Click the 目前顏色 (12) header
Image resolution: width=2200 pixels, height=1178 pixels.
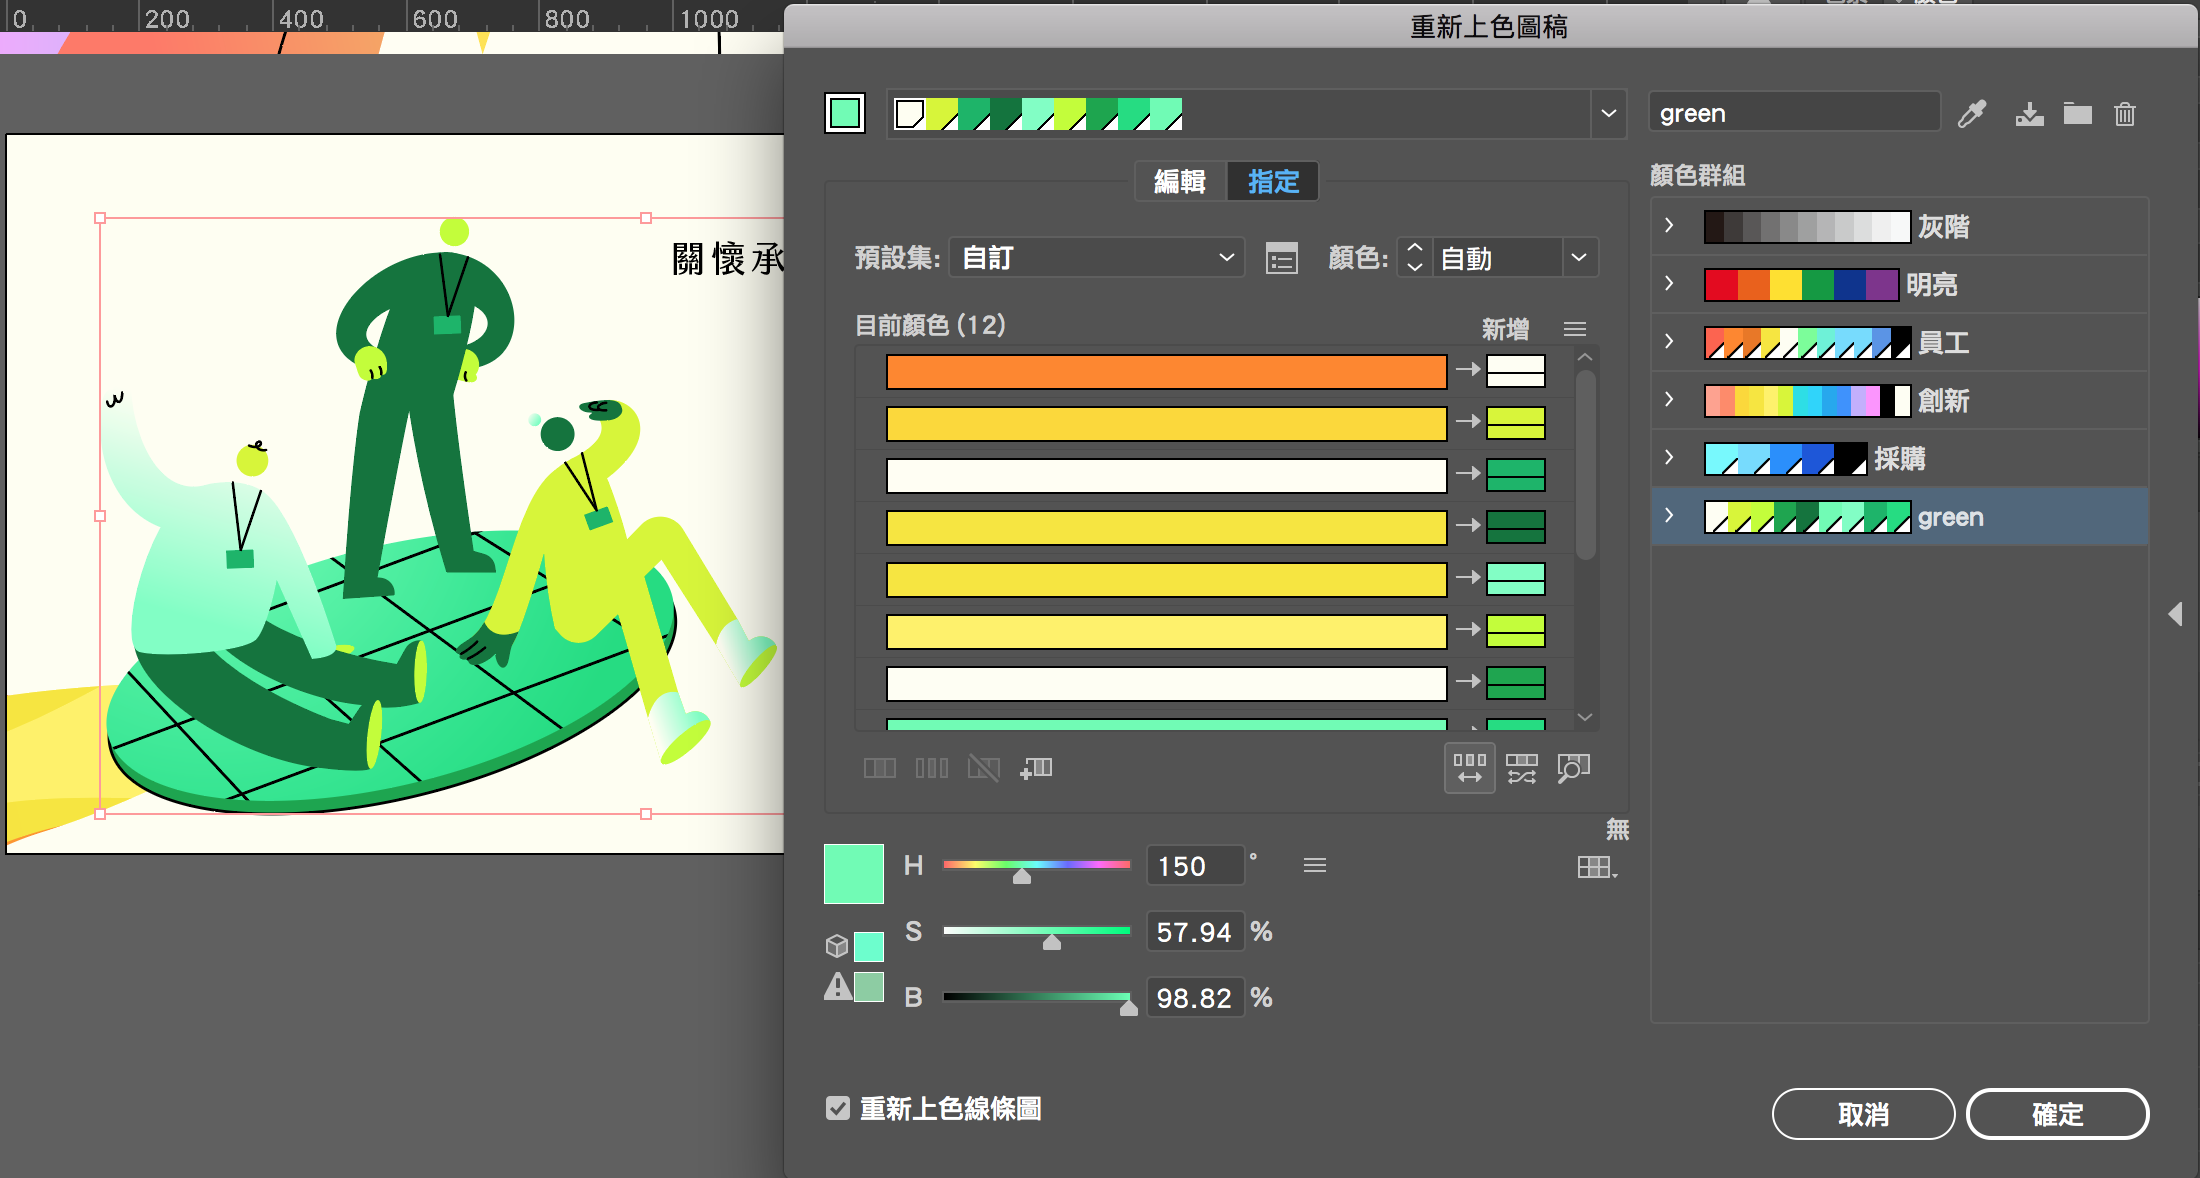pos(930,325)
